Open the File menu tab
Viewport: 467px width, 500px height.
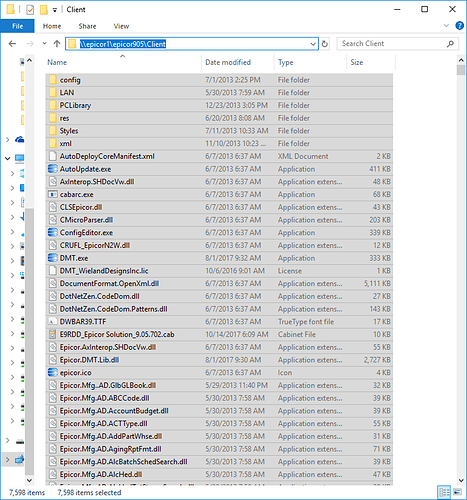pyautogui.click(x=17, y=26)
